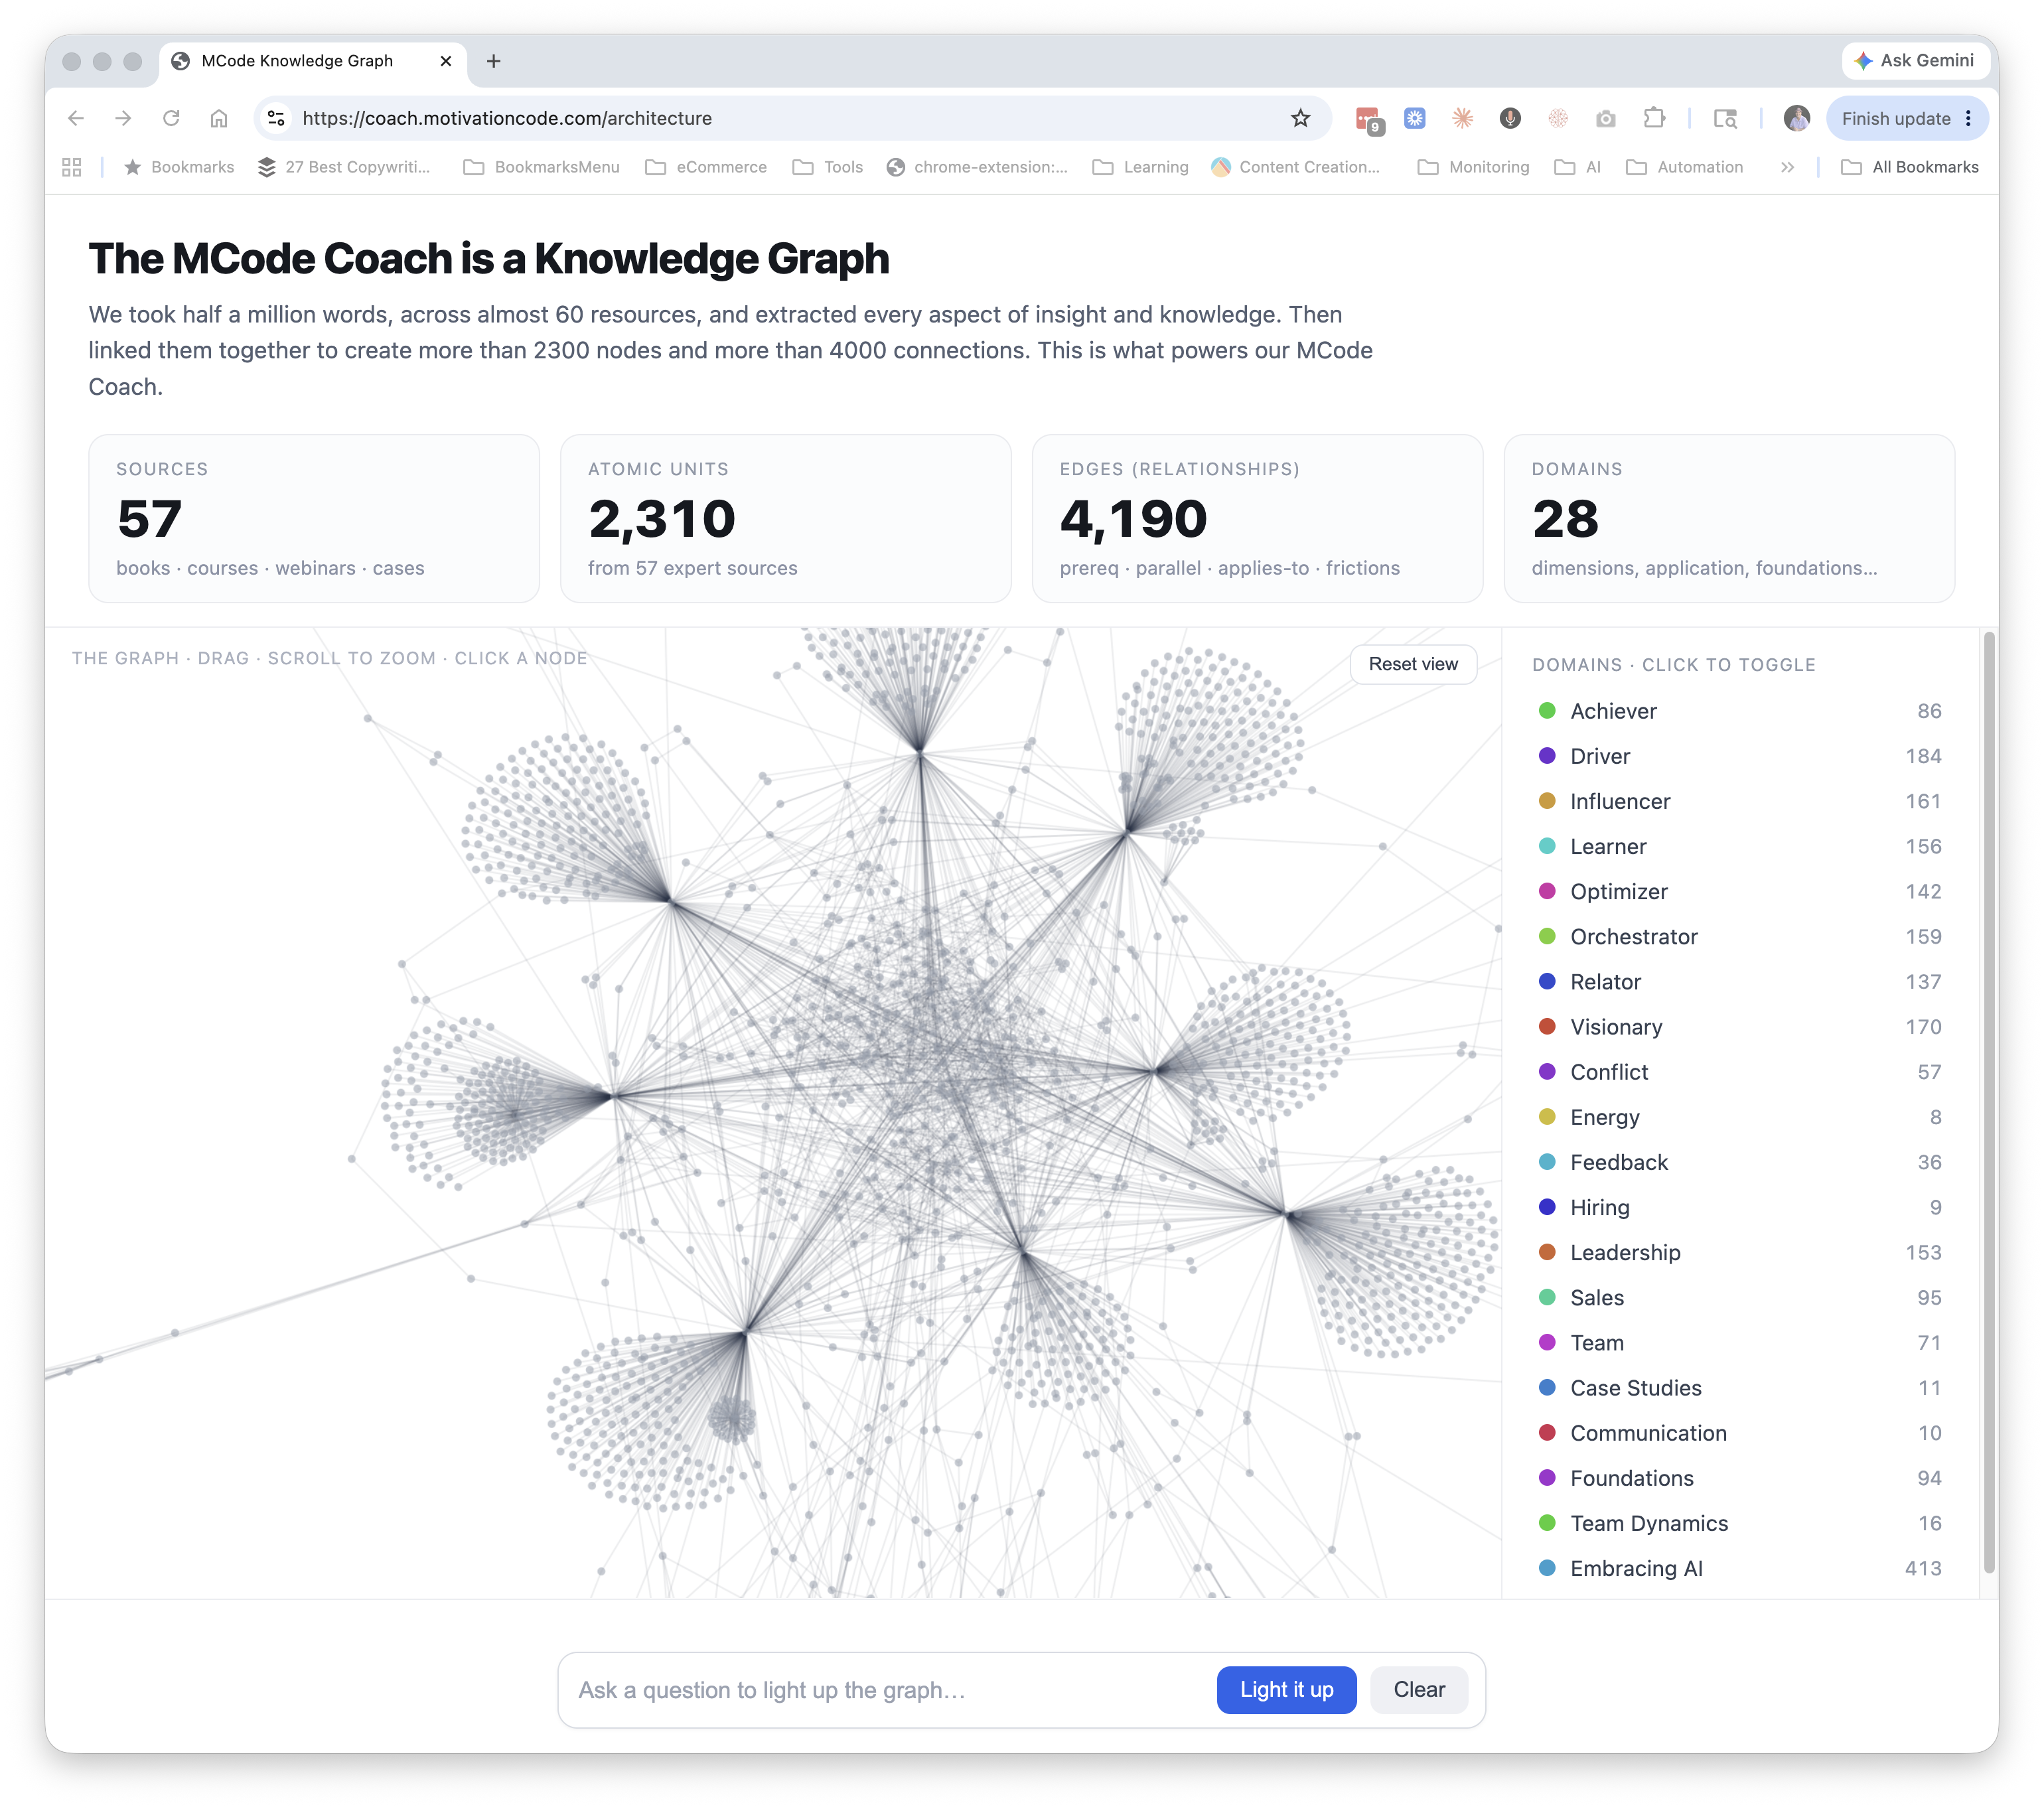Bookmark this page with the star icon
2044x1809 pixels.
(x=1300, y=118)
